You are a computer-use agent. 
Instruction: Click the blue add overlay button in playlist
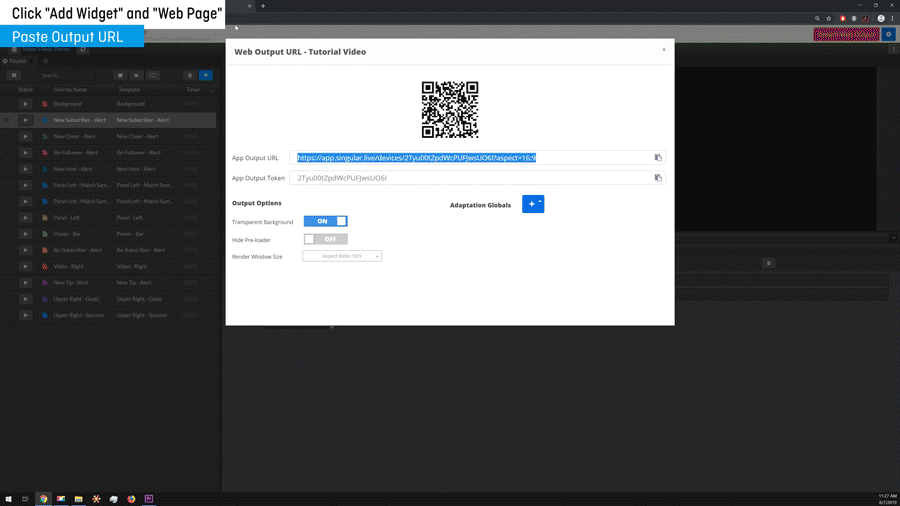click(x=205, y=75)
